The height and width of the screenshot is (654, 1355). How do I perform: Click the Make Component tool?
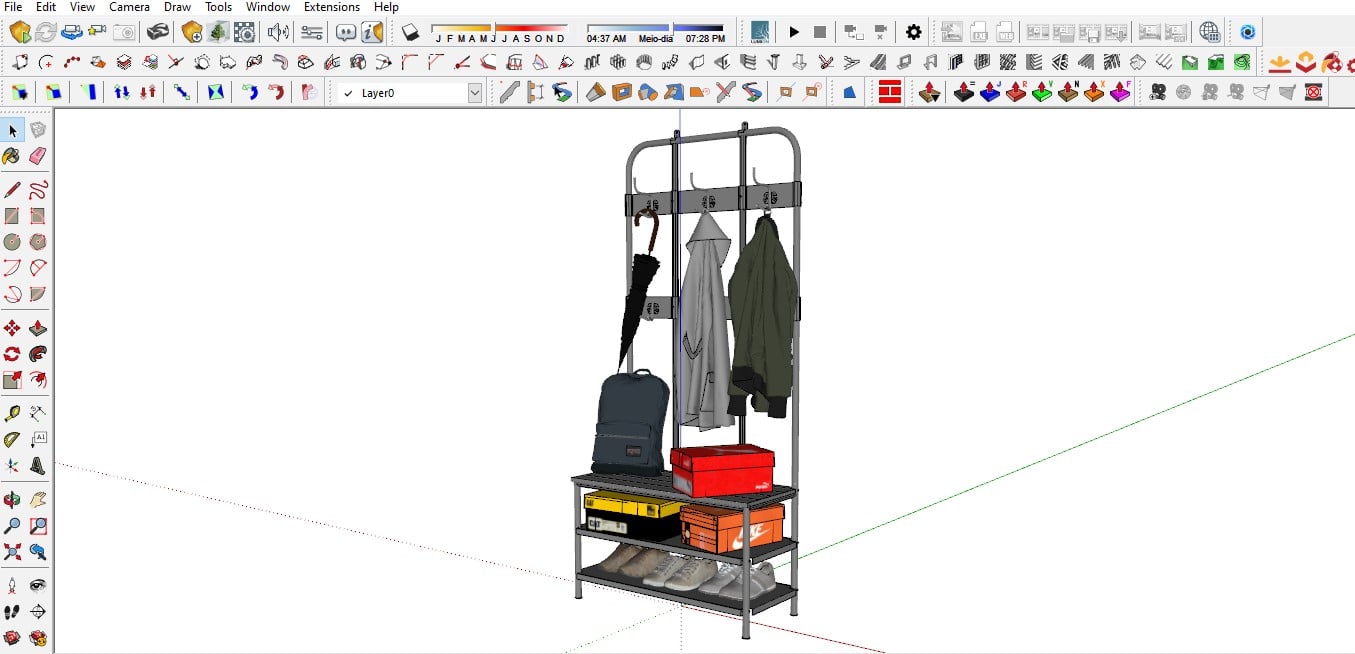point(38,131)
